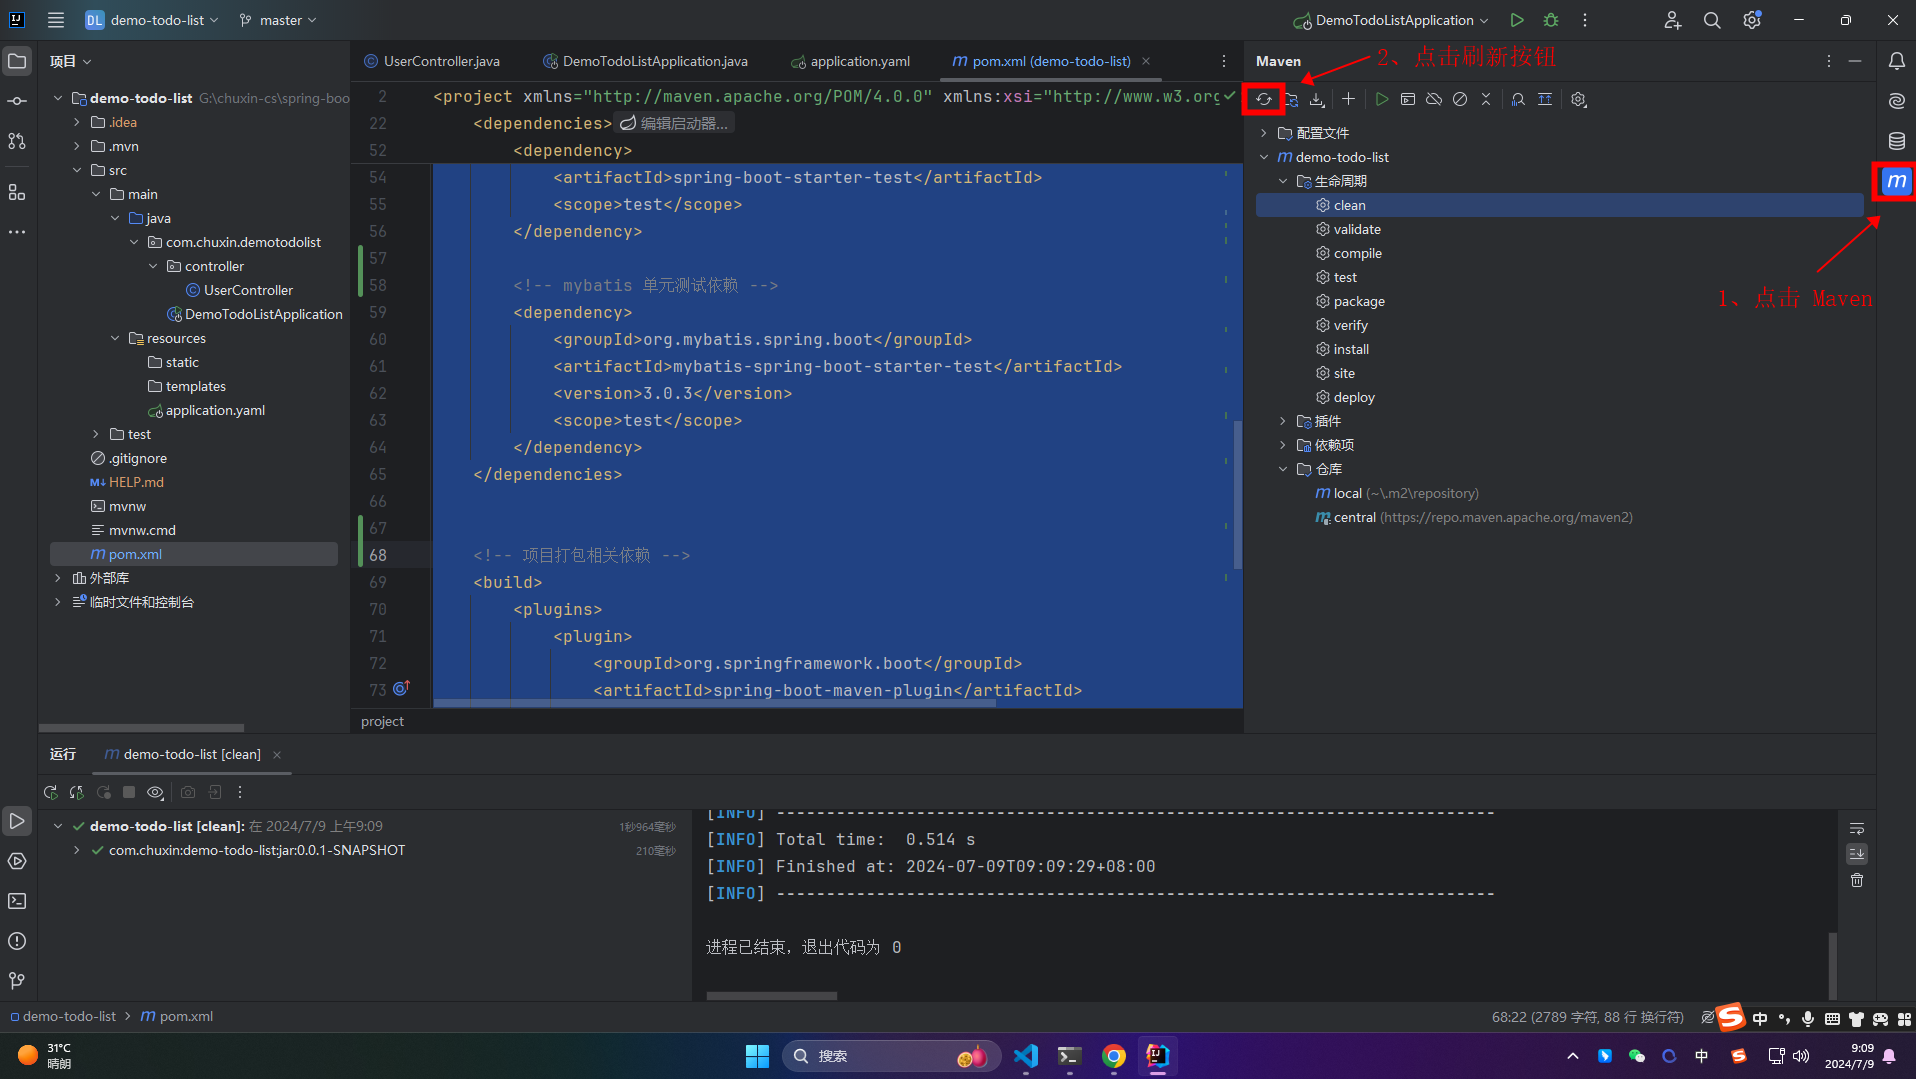Open the Maven settings gear icon
The width and height of the screenshot is (1916, 1079).
tap(1578, 99)
